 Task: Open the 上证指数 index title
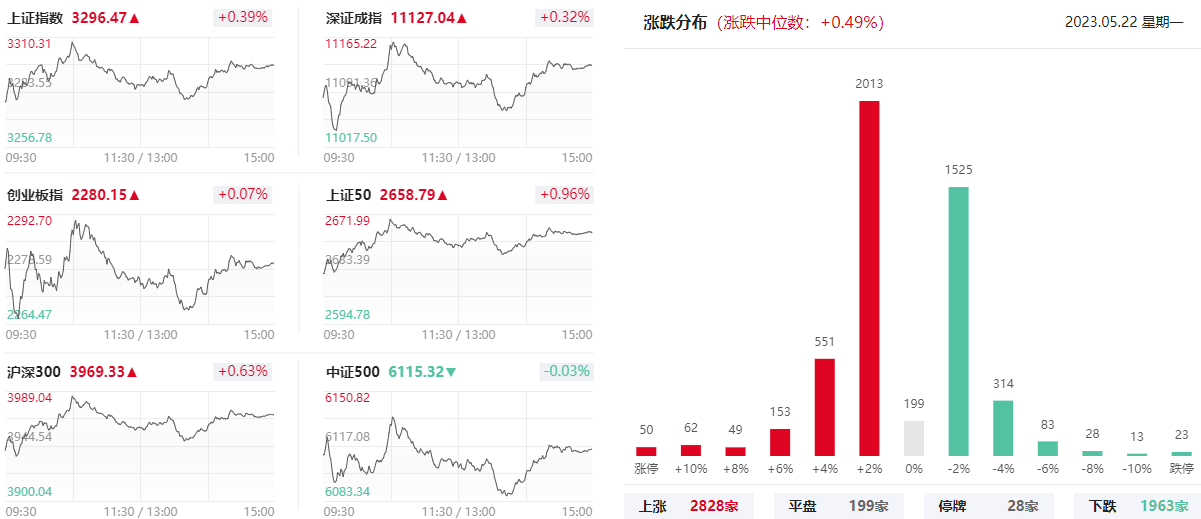click(35, 18)
